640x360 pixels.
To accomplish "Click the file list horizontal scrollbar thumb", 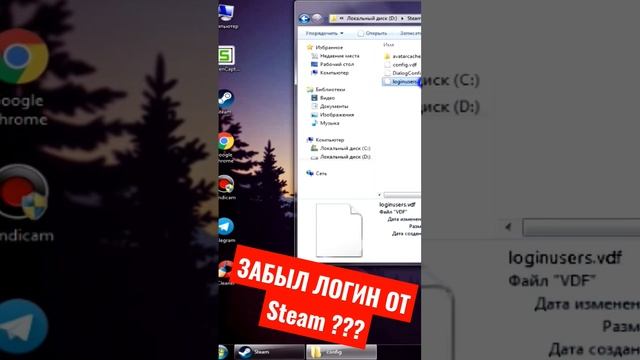I will (402, 195).
